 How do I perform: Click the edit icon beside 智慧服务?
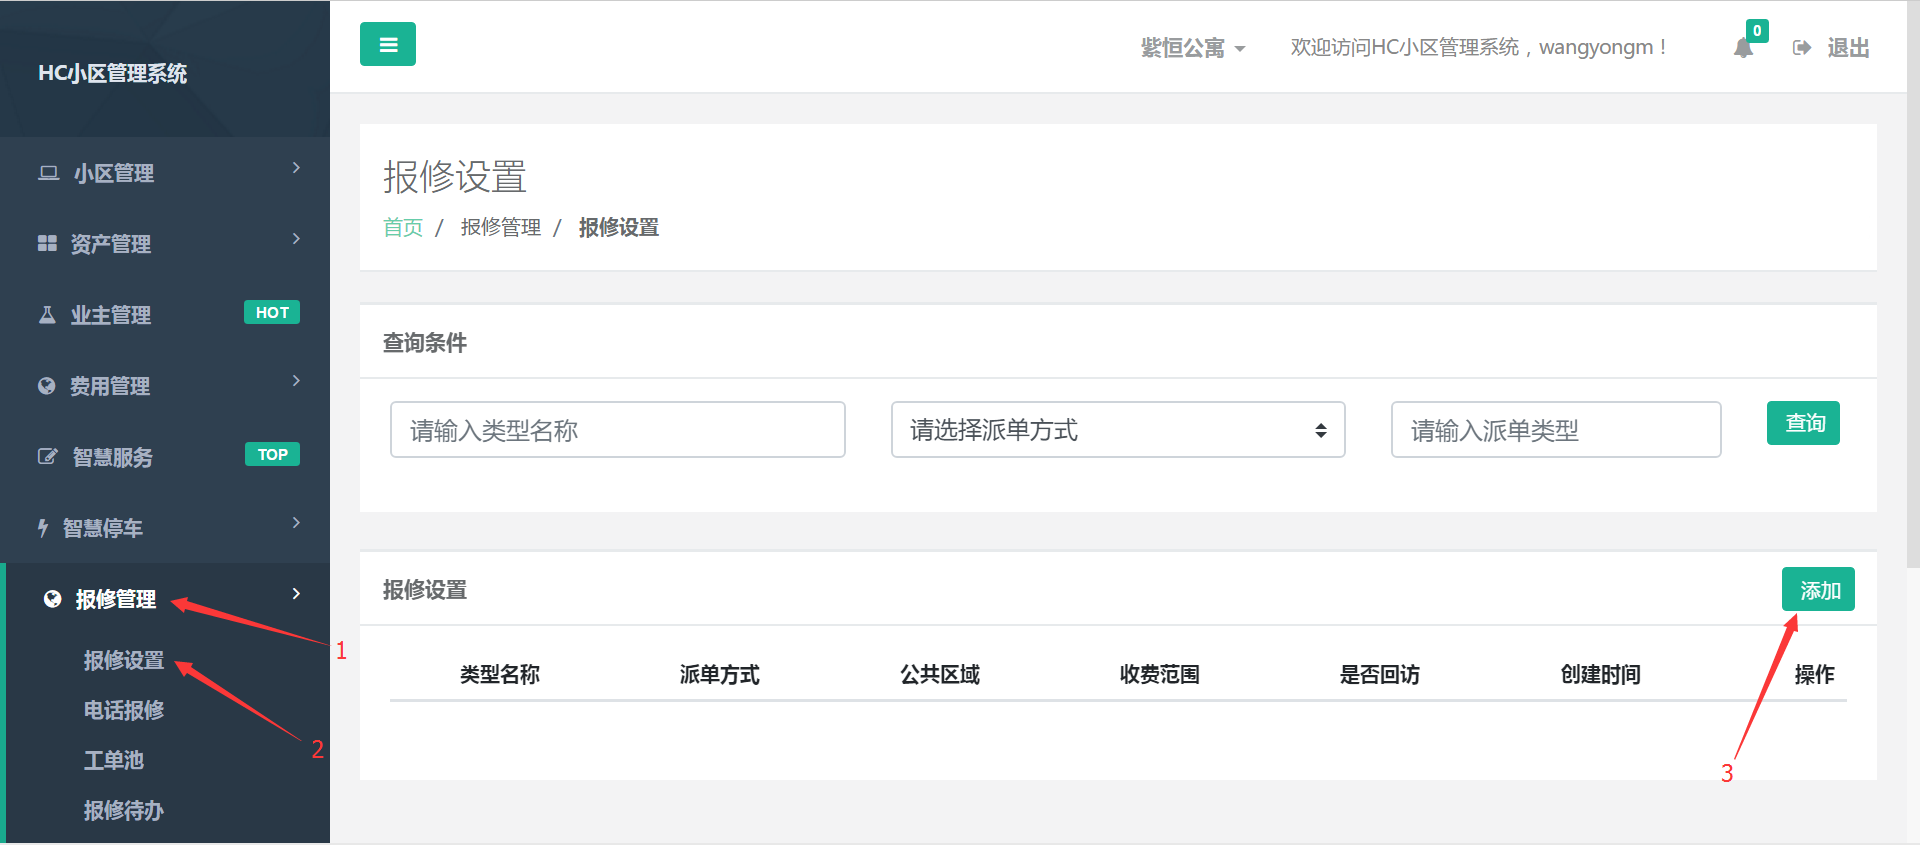[47, 457]
